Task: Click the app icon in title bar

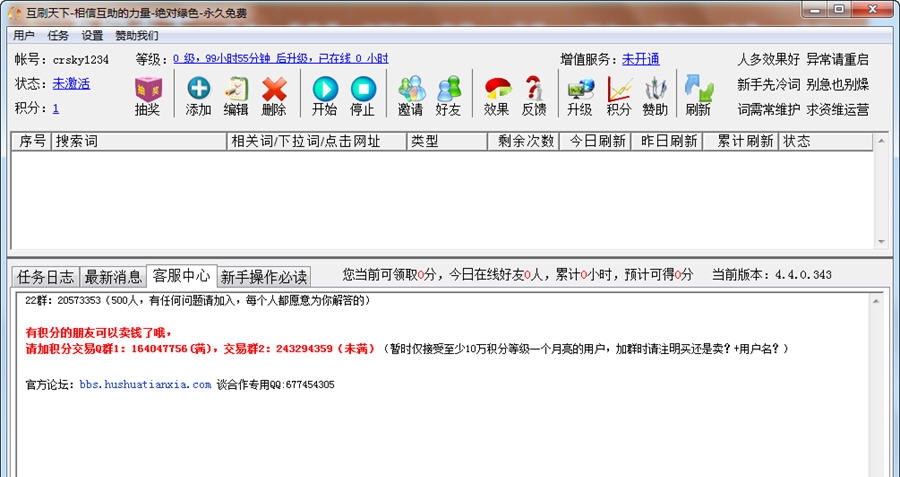Action: pos(15,13)
